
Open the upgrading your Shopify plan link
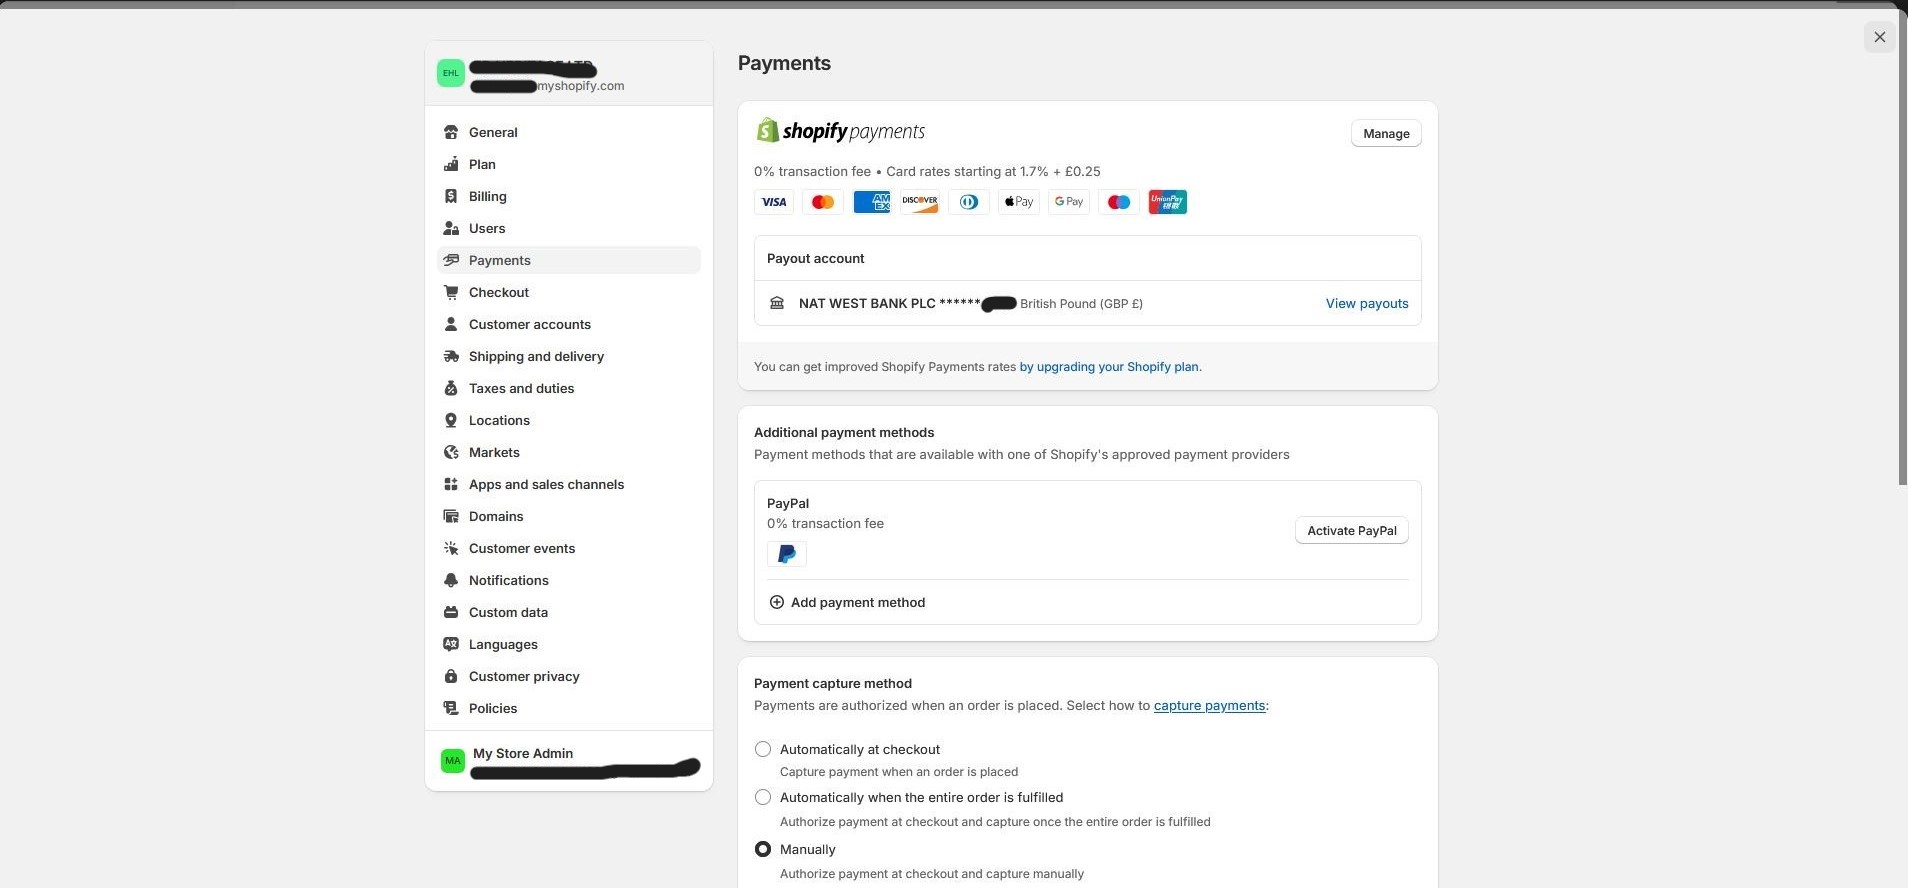click(x=1109, y=367)
